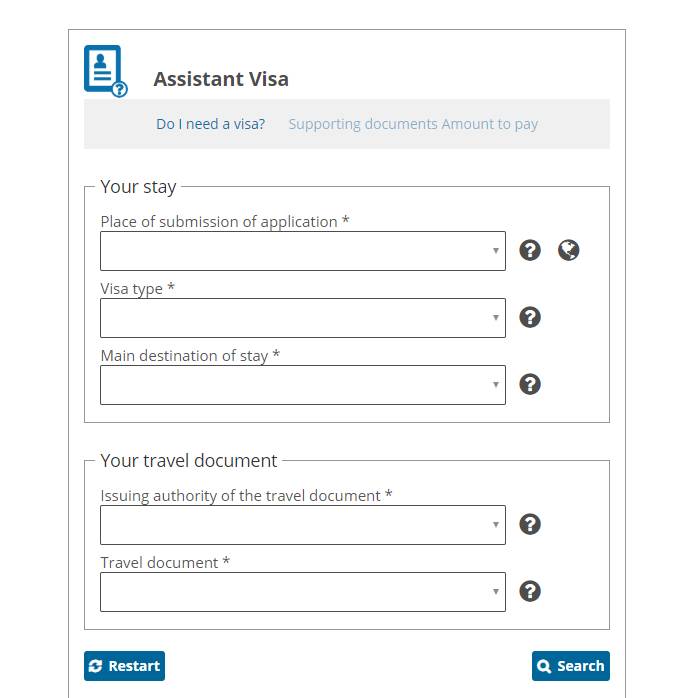Open Issuing authority of travel document dropdown
The height and width of the screenshot is (698, 677).
[x=302, y=525]
